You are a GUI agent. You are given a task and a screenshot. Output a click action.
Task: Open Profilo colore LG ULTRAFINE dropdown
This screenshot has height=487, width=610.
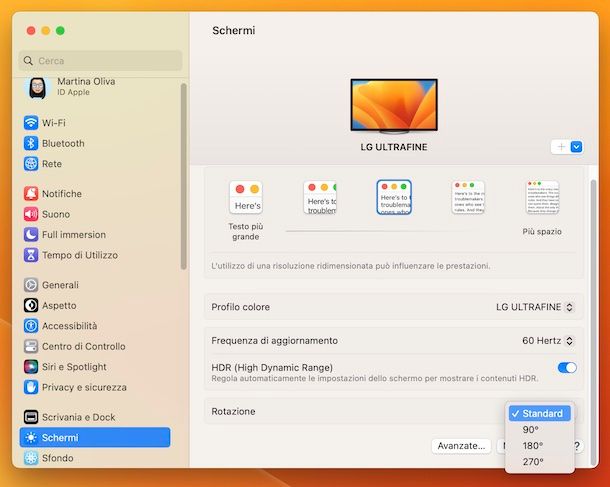point(535,307)
